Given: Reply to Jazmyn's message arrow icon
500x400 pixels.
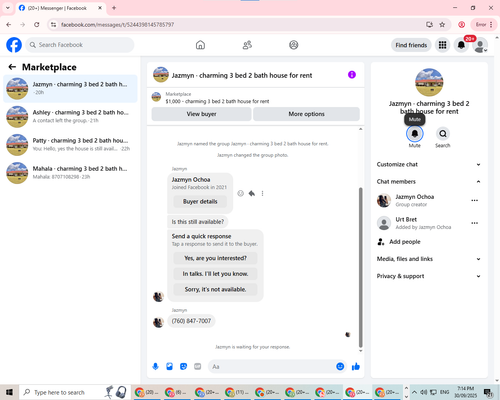Looking at the screenshot, I should coord(252,193).
